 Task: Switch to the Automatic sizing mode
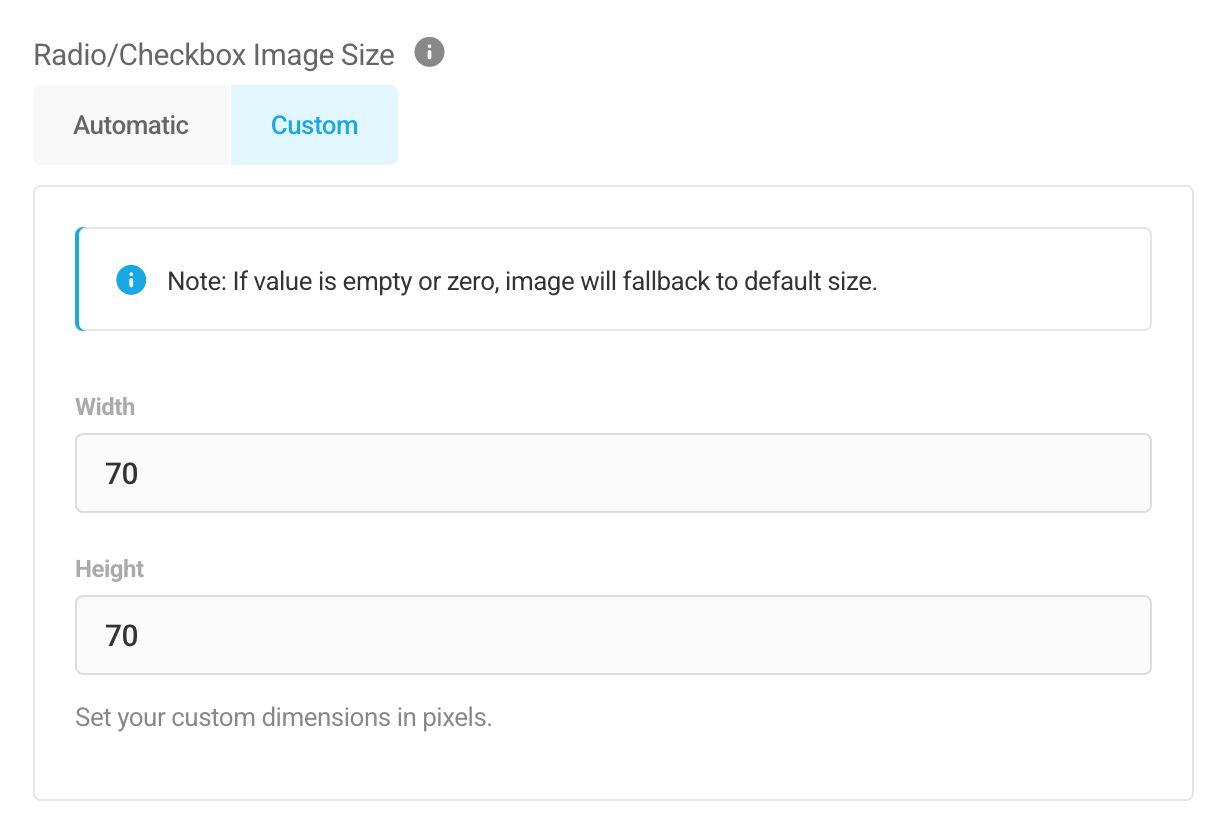tap(130, 124)
